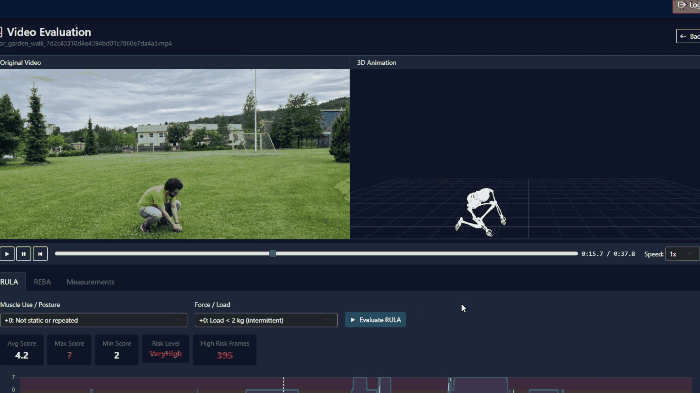
Task: Switch to the REBA tab
Action: [x=42, y=282]
